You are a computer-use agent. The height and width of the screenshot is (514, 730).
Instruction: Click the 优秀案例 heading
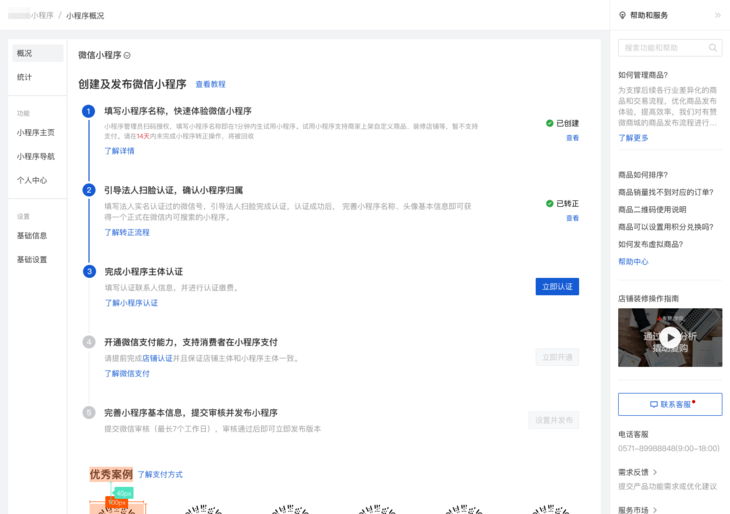(x=111, y=474)
